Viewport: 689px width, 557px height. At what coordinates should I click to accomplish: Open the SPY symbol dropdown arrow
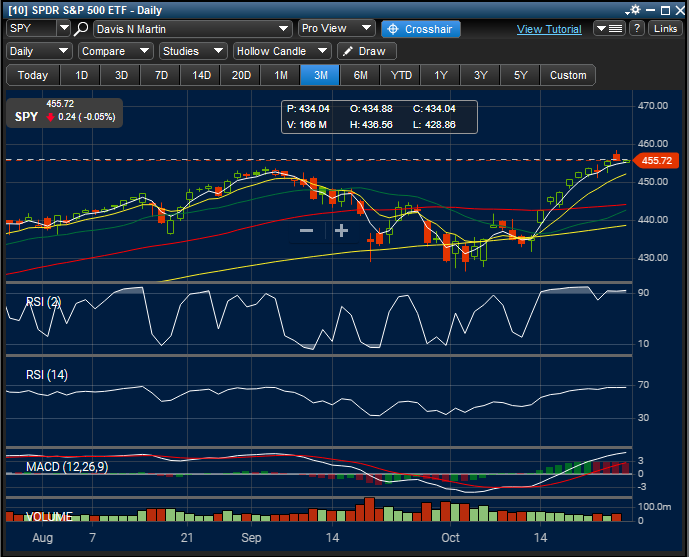click(x=64, y=29)
